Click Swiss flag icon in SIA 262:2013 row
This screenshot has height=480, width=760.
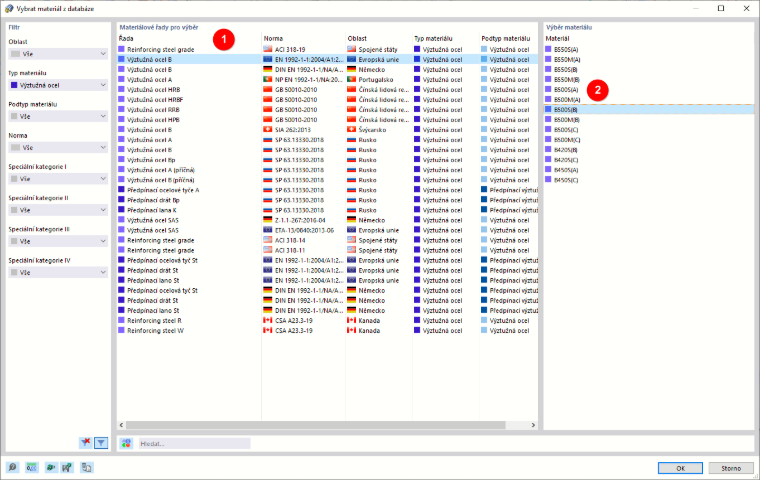[268, 129]
